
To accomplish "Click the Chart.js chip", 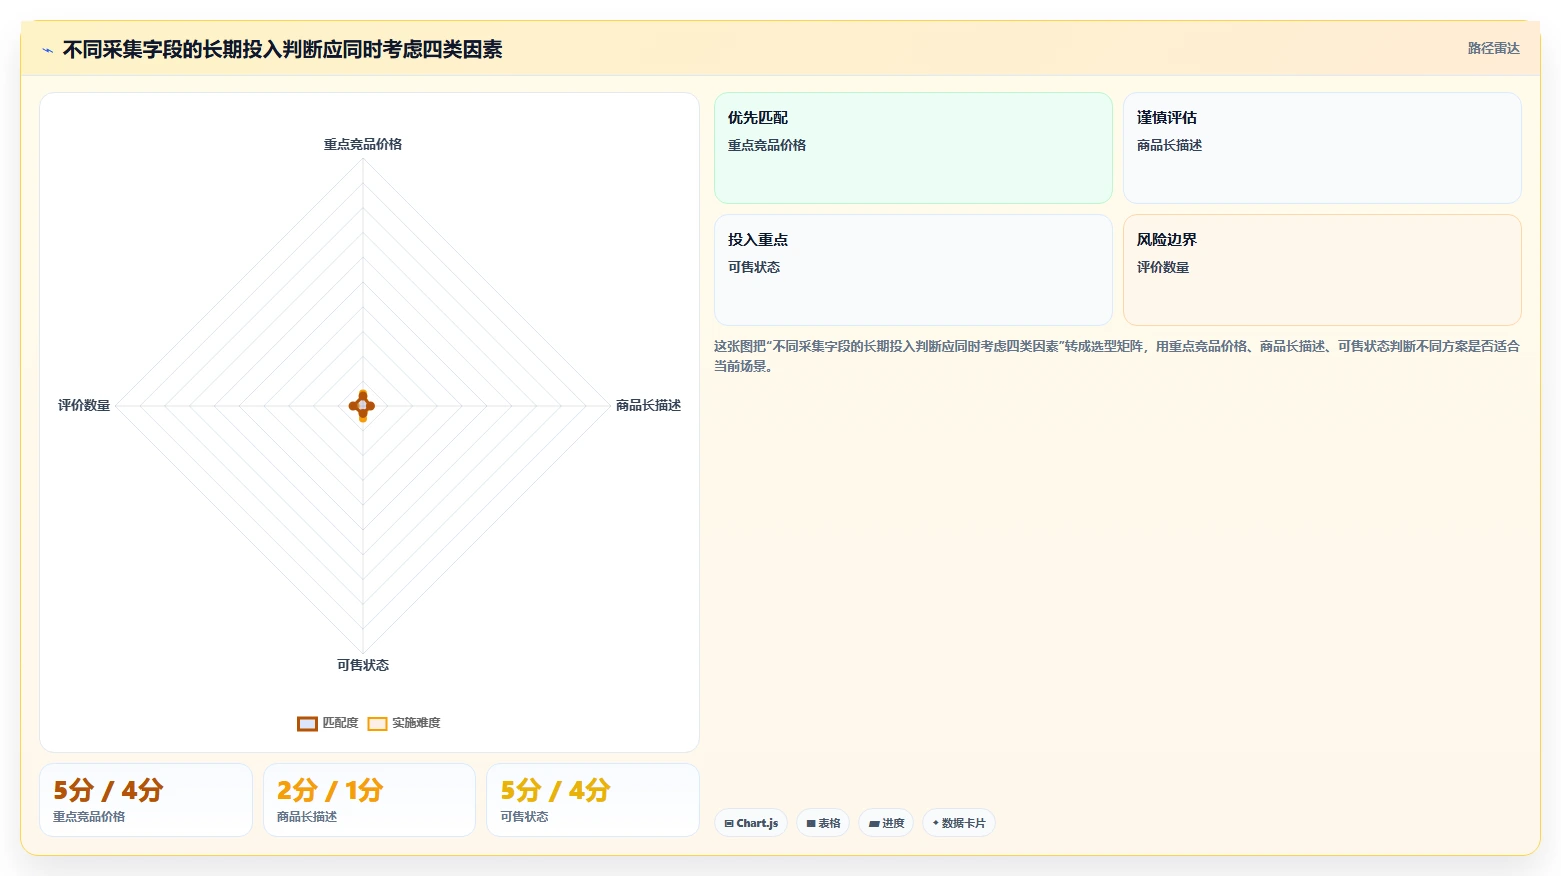I will (751, 823).
